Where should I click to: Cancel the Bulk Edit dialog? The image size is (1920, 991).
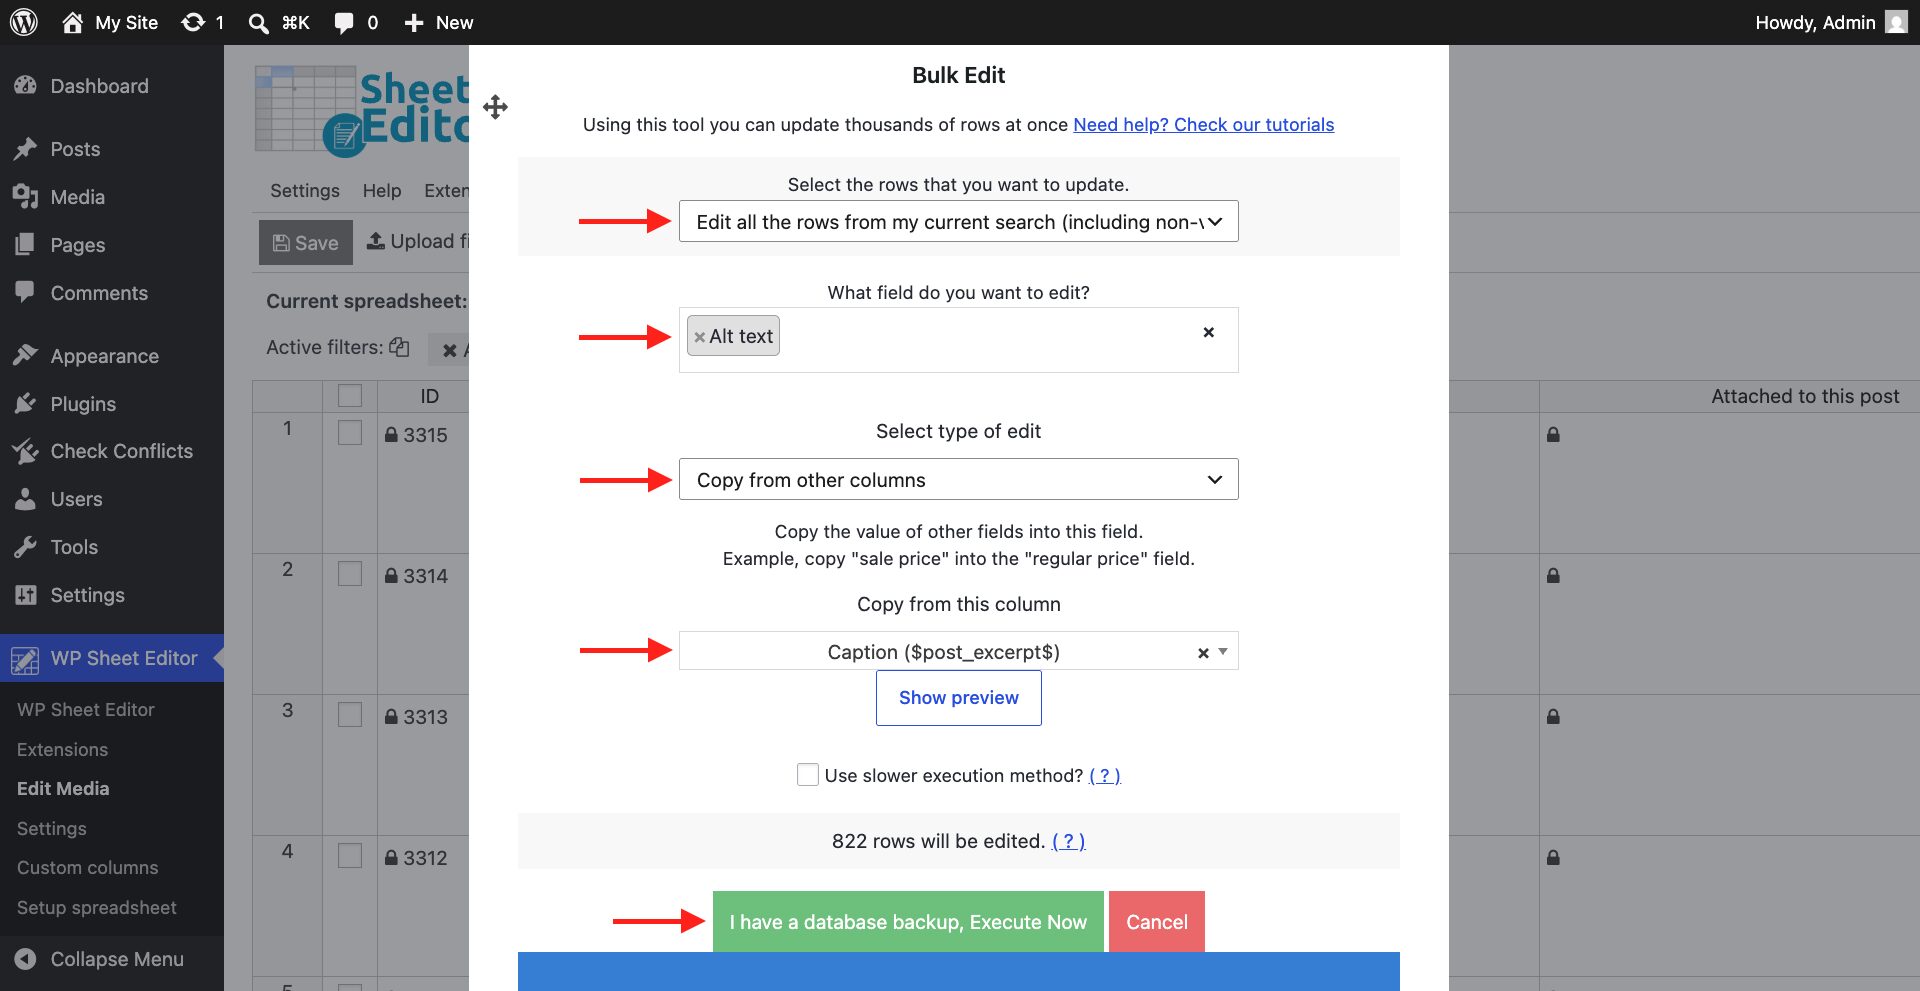[x=1157, y=922]
